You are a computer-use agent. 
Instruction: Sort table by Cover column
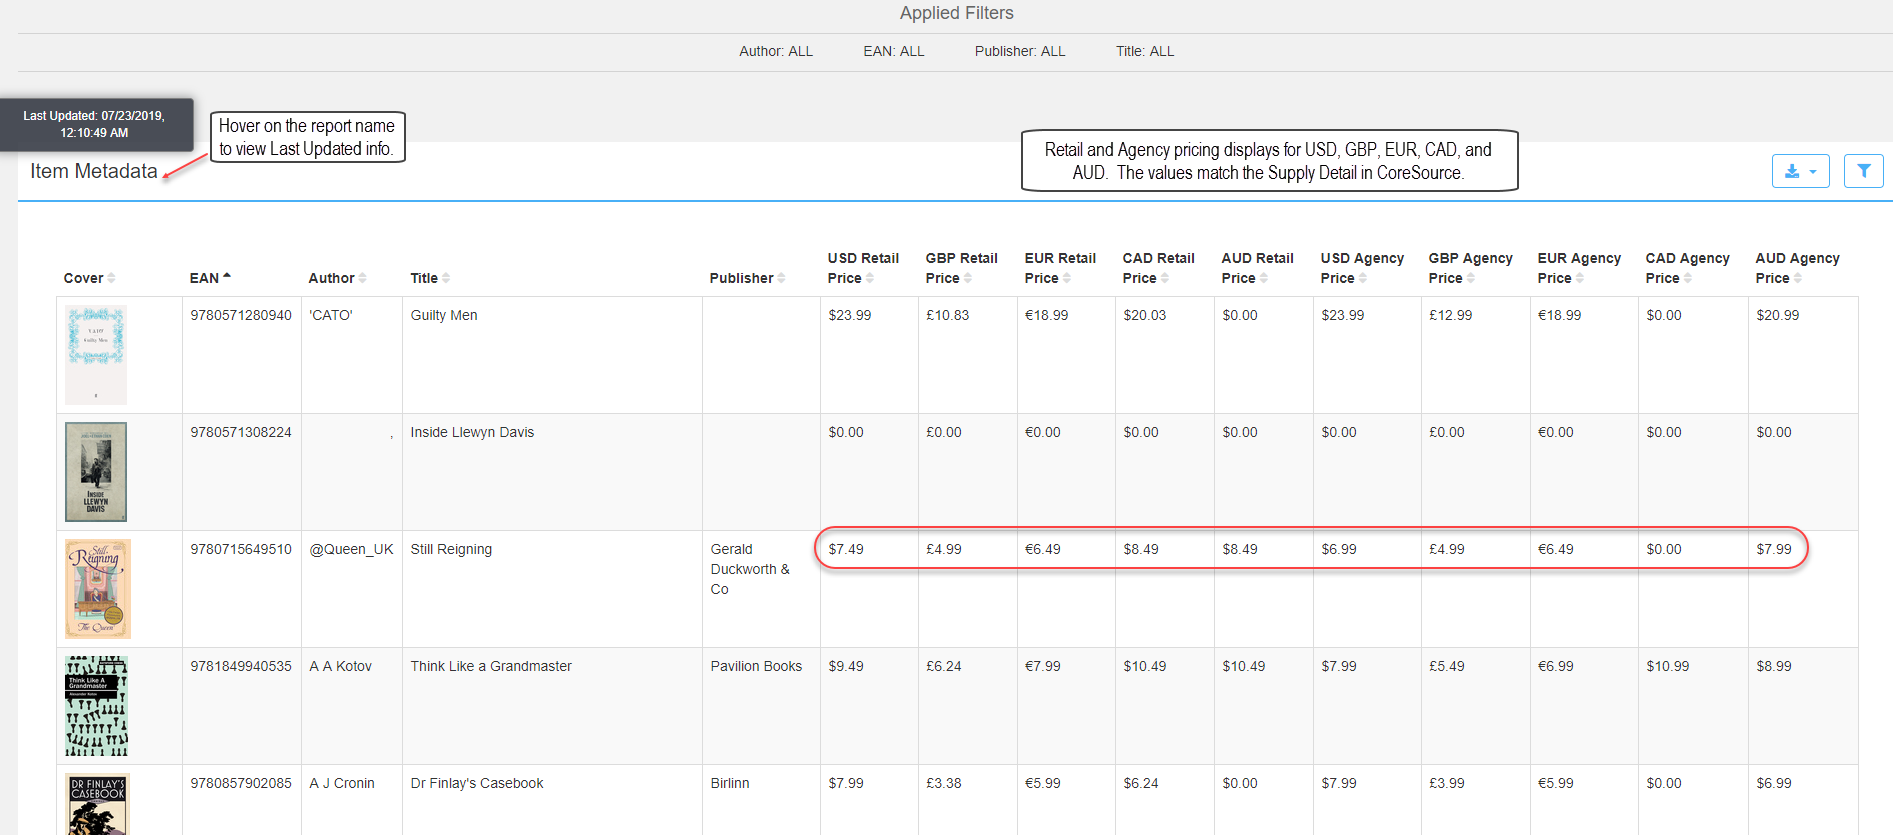click(x=89, y=278)
